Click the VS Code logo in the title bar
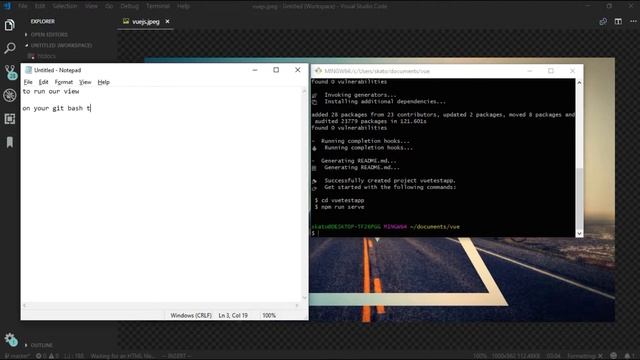Screen dimensions: 640x360 7,6
